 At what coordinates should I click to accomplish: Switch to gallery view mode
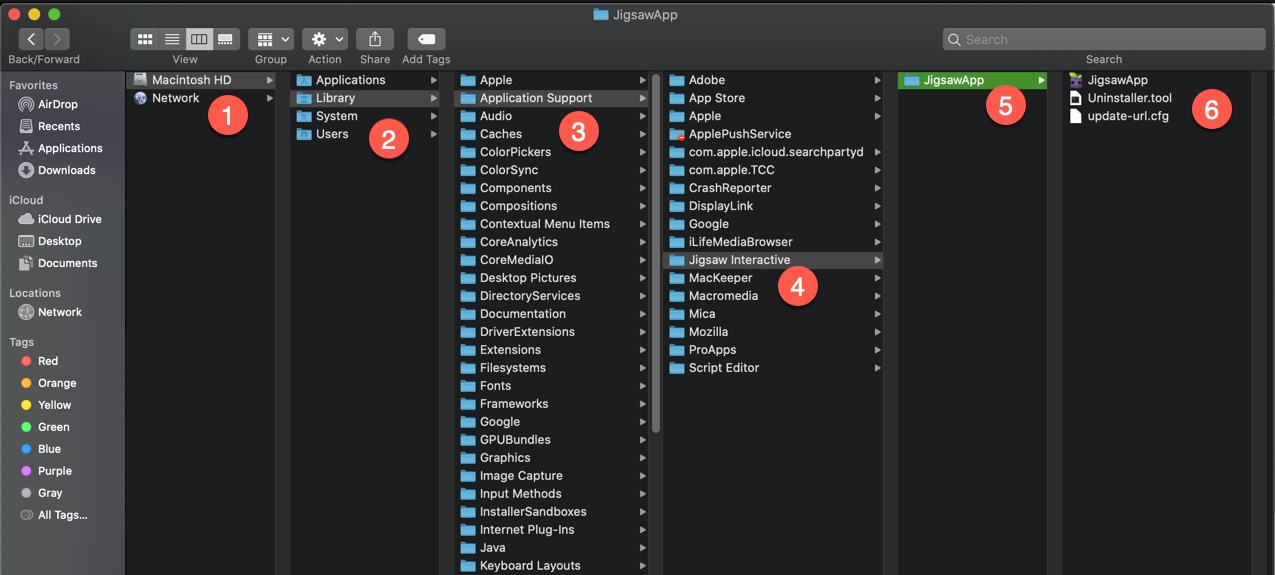(226, 39)
